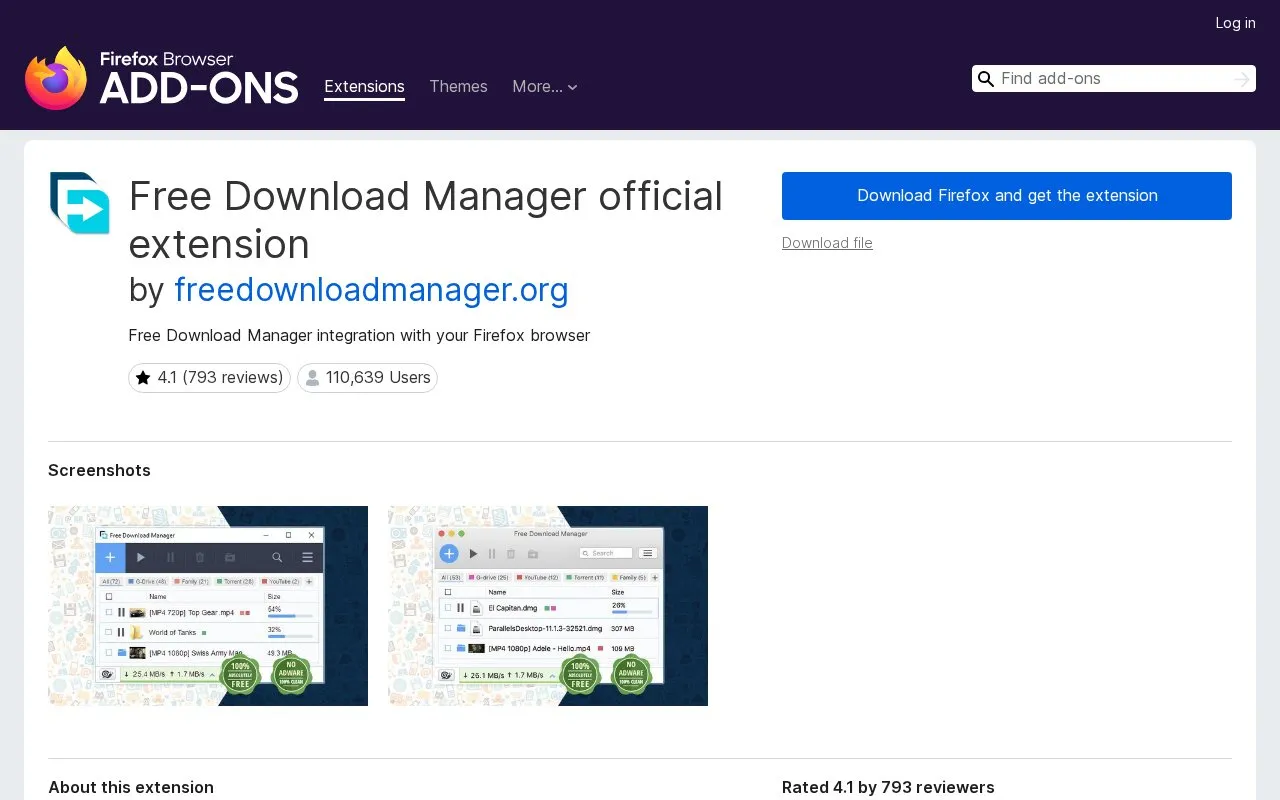
Task: Click the Free Download Manager extension icon
Action: pos(79,203)
